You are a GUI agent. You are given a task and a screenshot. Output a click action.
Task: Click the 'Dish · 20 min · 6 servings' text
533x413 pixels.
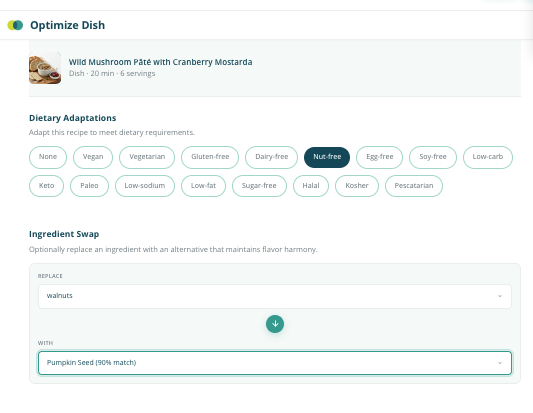click(x=112, y=73)
